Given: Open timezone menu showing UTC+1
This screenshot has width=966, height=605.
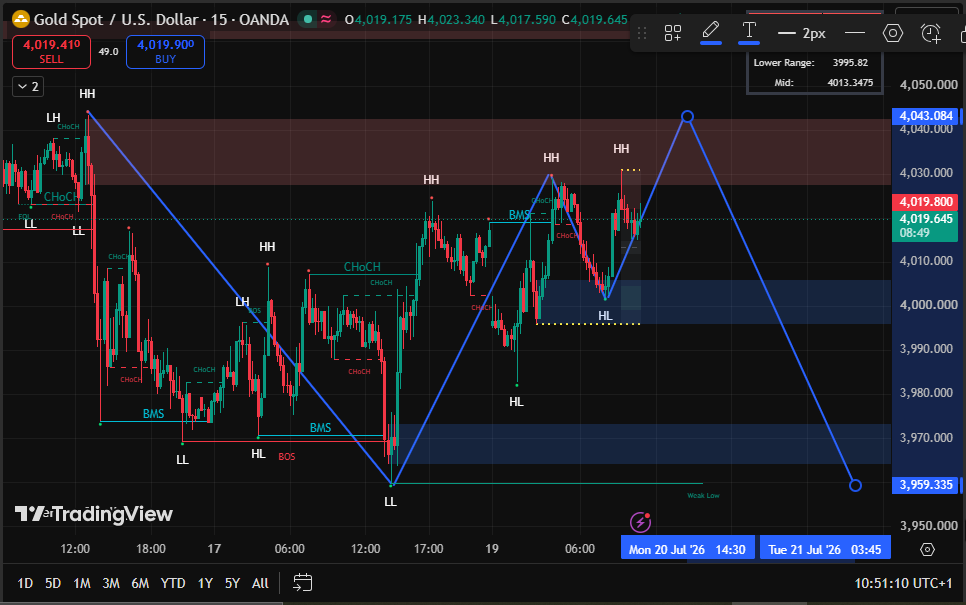Looking at the screenshot, I should (903, 583).
